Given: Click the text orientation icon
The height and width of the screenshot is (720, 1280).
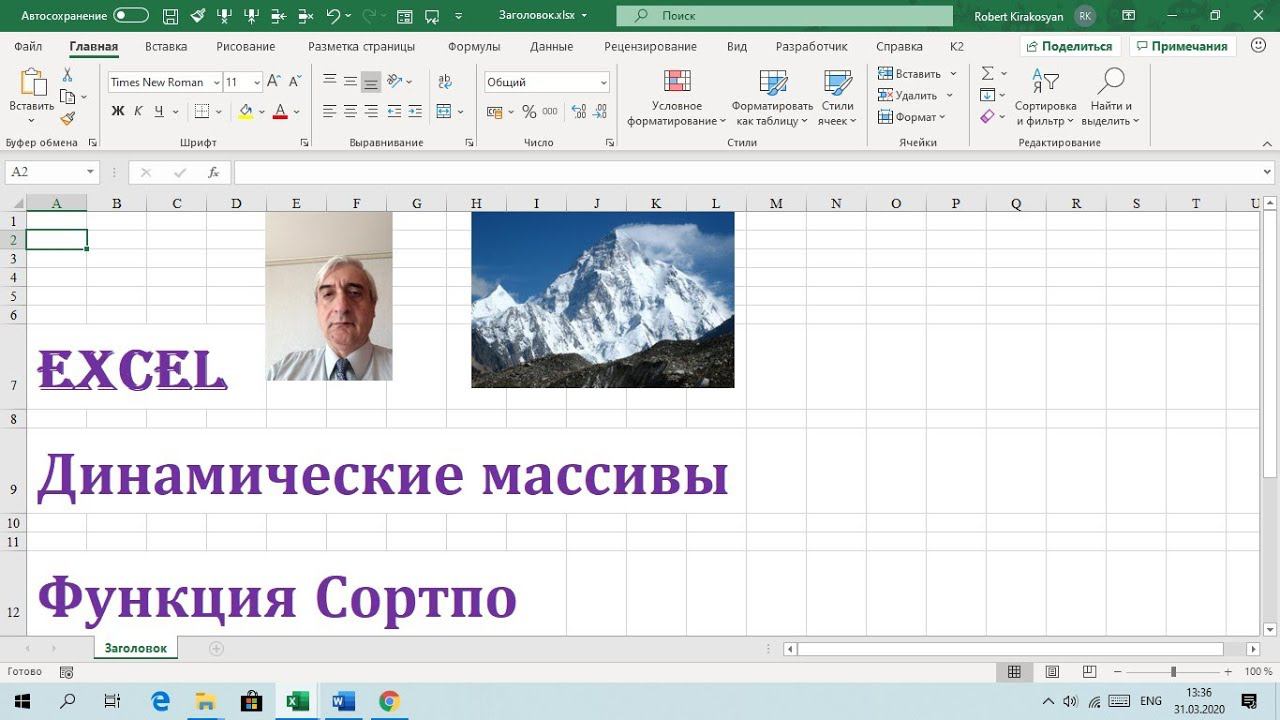Looking at the screenshot, I should [x=394, y=82].
